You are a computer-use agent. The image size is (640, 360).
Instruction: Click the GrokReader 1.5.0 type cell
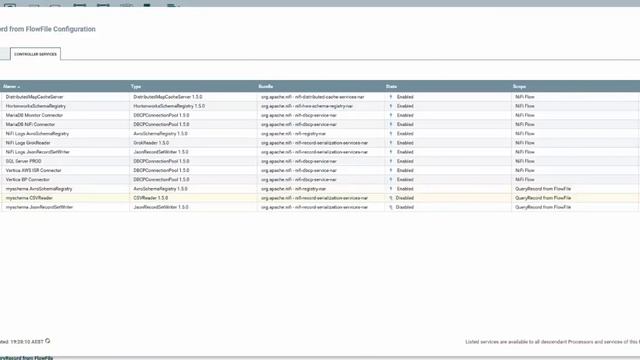tap(151, 143)
